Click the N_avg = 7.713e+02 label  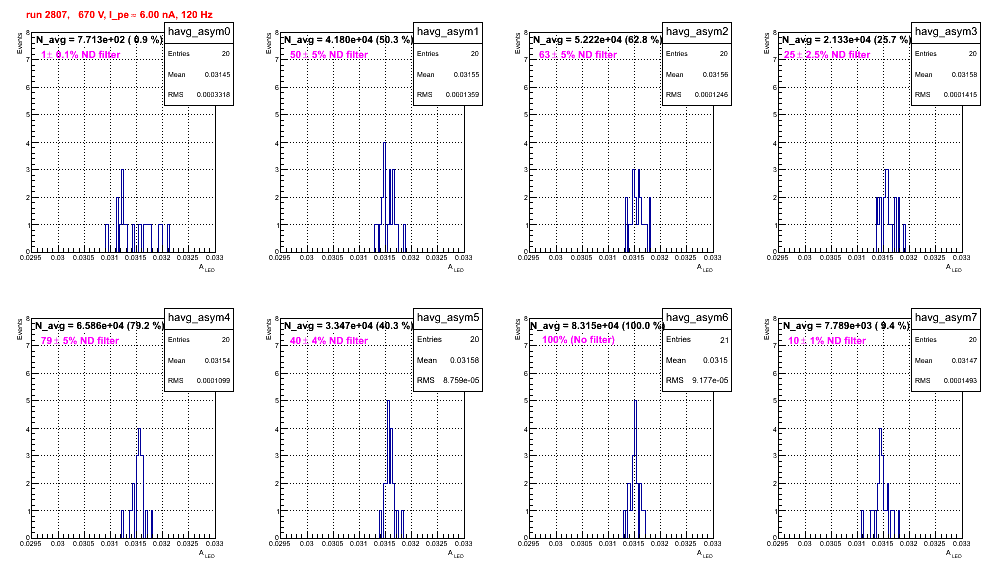point(98,40)
